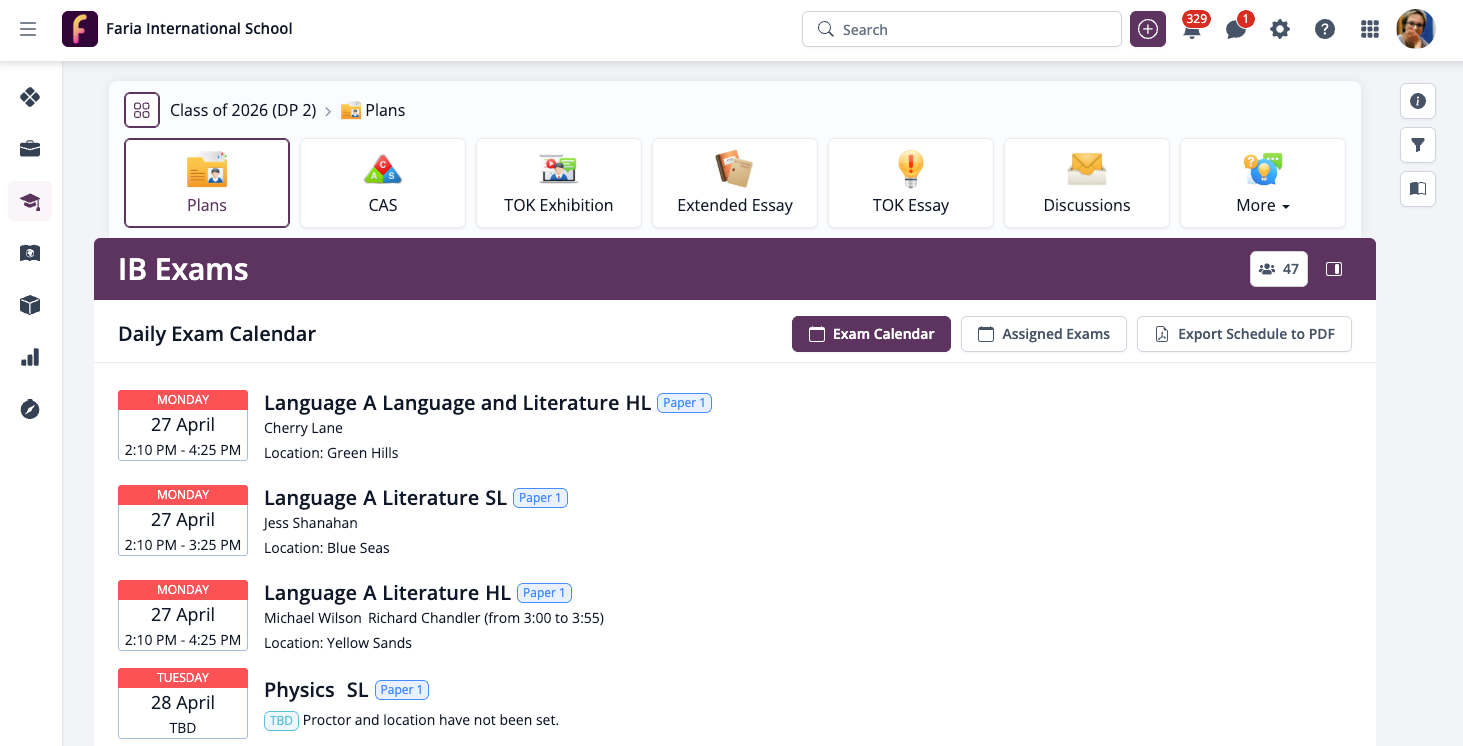Click Export Schedule to PDF button
Image resolution: width=1463 pixels, height=746 pixels.
[x=1244, y=334]
